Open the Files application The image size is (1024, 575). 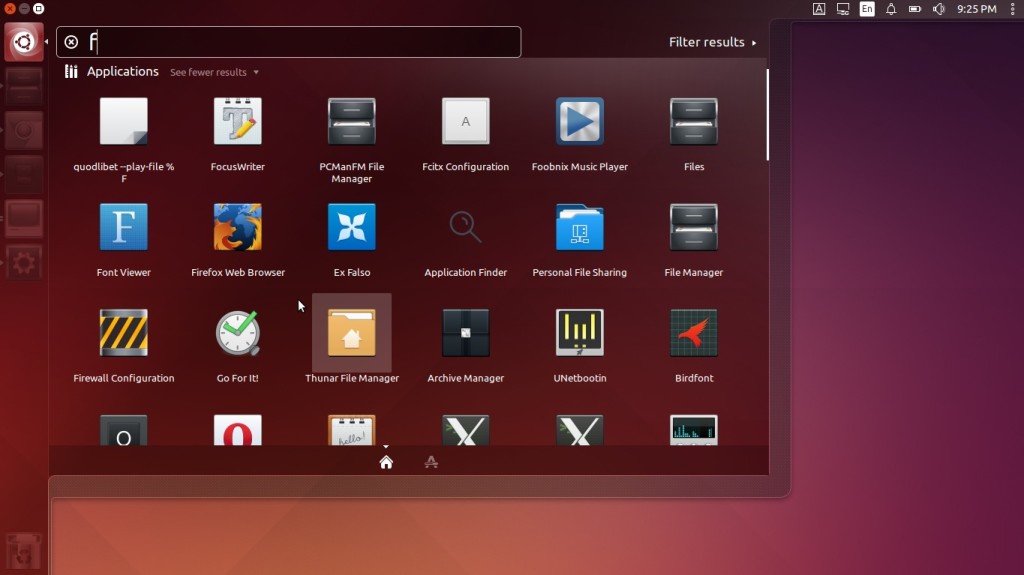(x=694, y=122)
